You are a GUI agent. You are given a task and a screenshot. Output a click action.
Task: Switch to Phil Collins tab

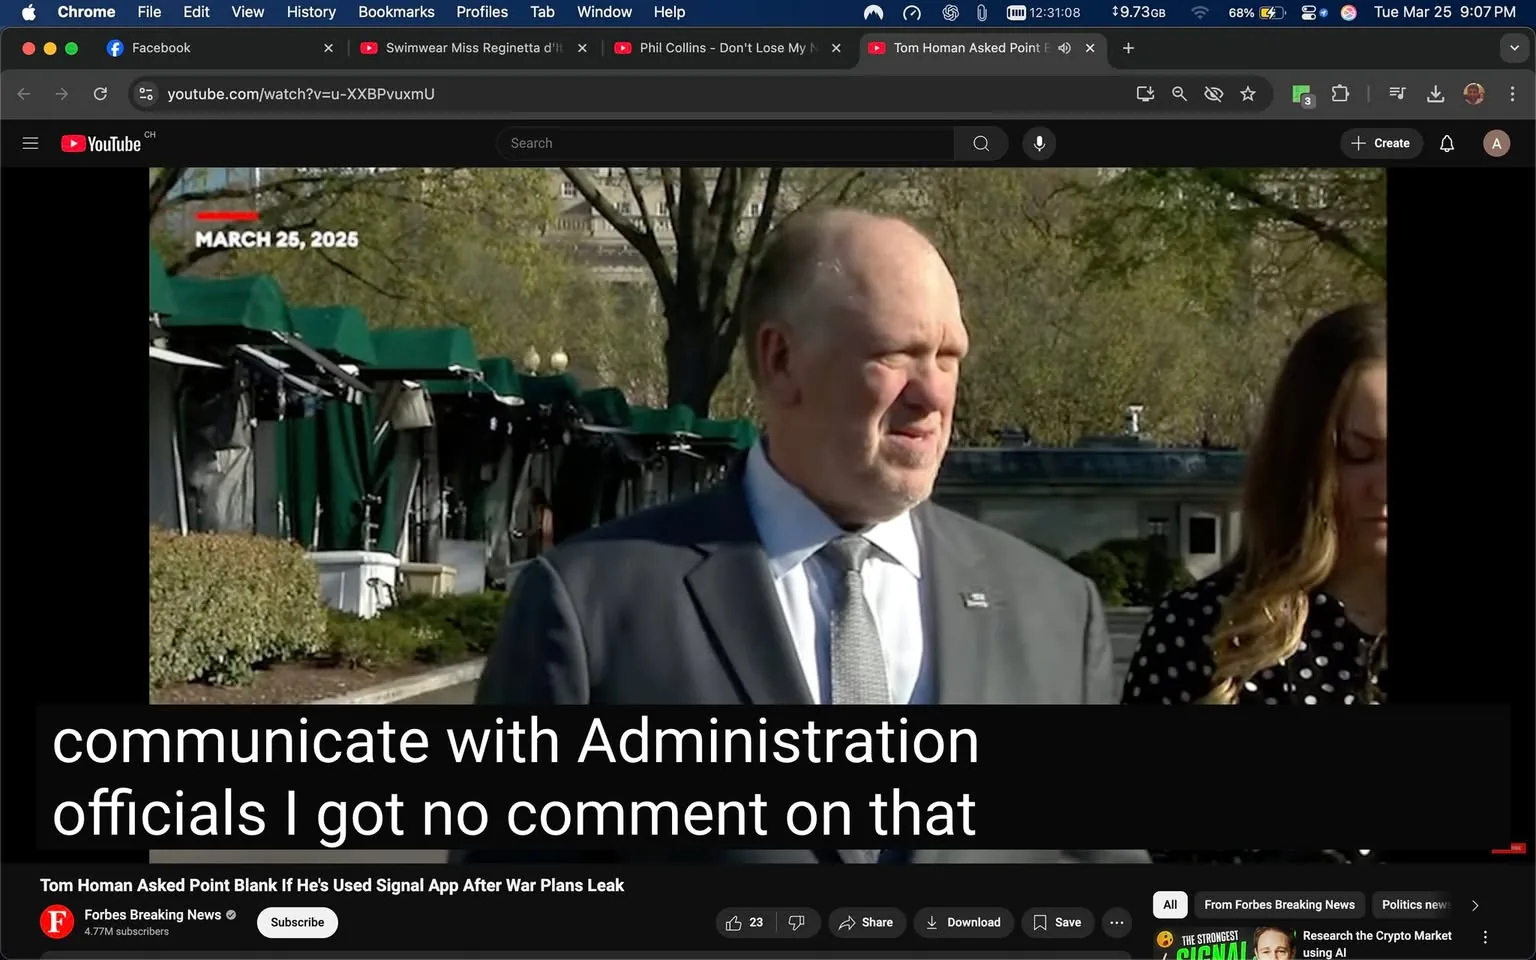tap(721, 48)
